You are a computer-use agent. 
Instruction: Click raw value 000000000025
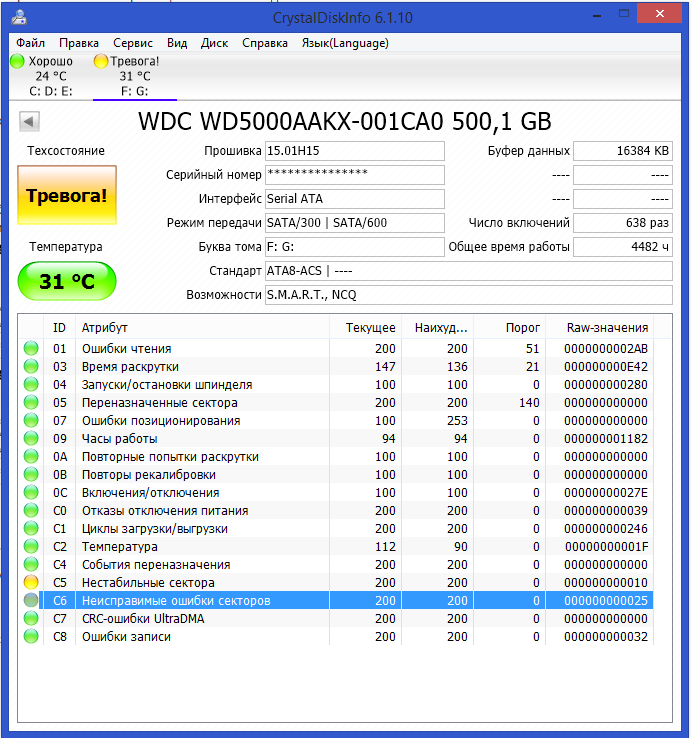pyautogui.click(x=606, y=601)
